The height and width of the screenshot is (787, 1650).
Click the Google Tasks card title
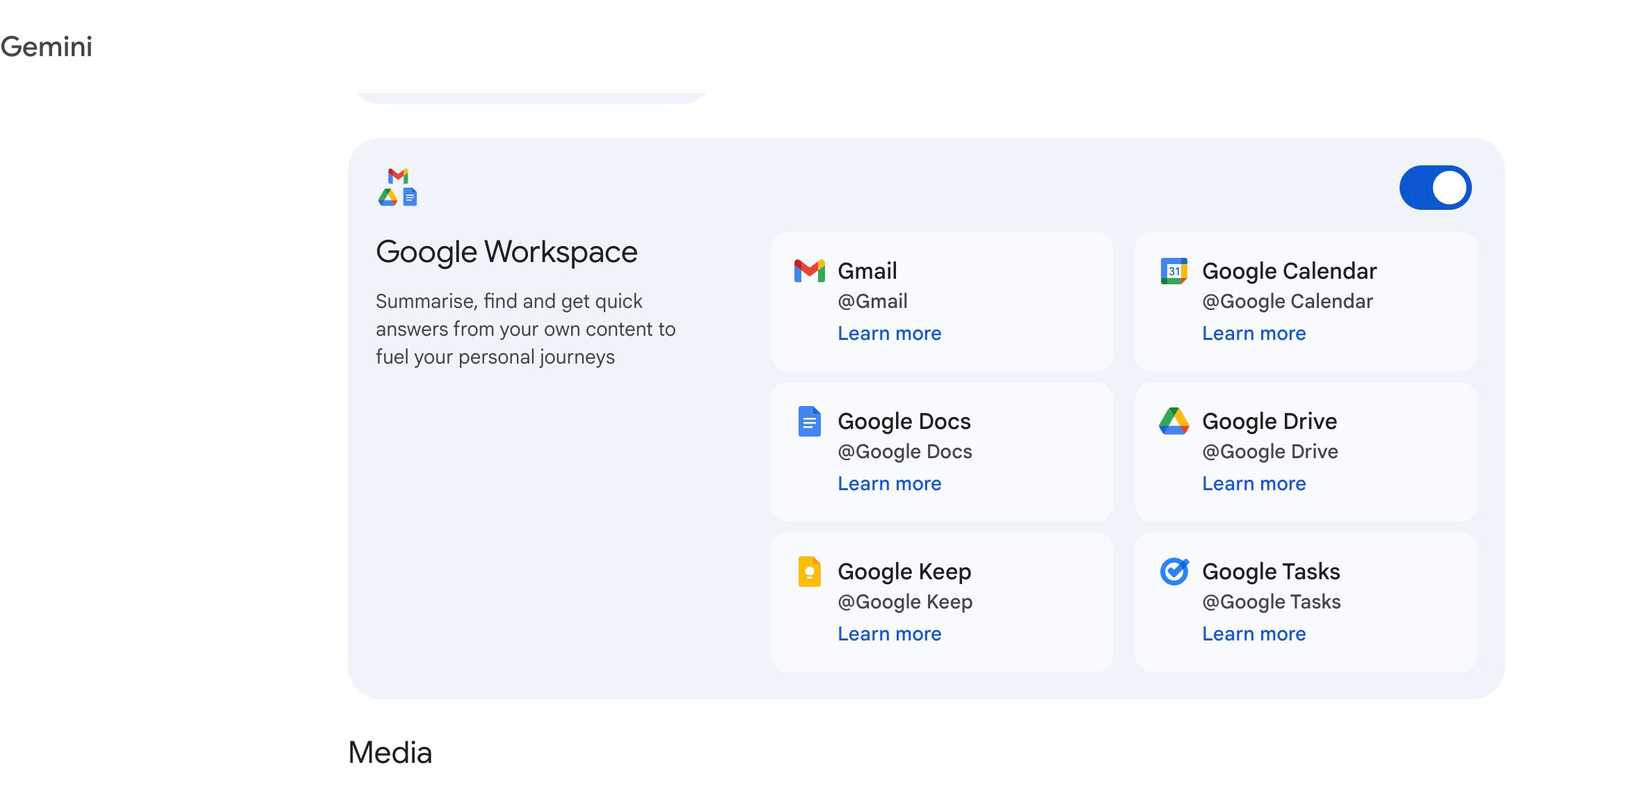pos(1271,572)
